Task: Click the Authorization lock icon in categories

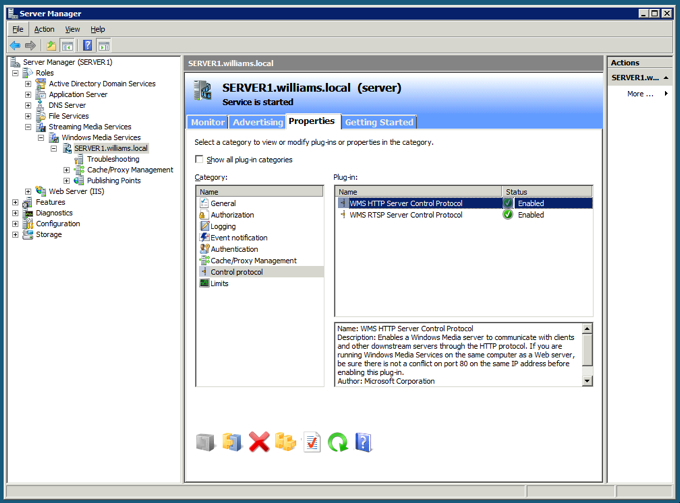Action: [x=203, y=215]
